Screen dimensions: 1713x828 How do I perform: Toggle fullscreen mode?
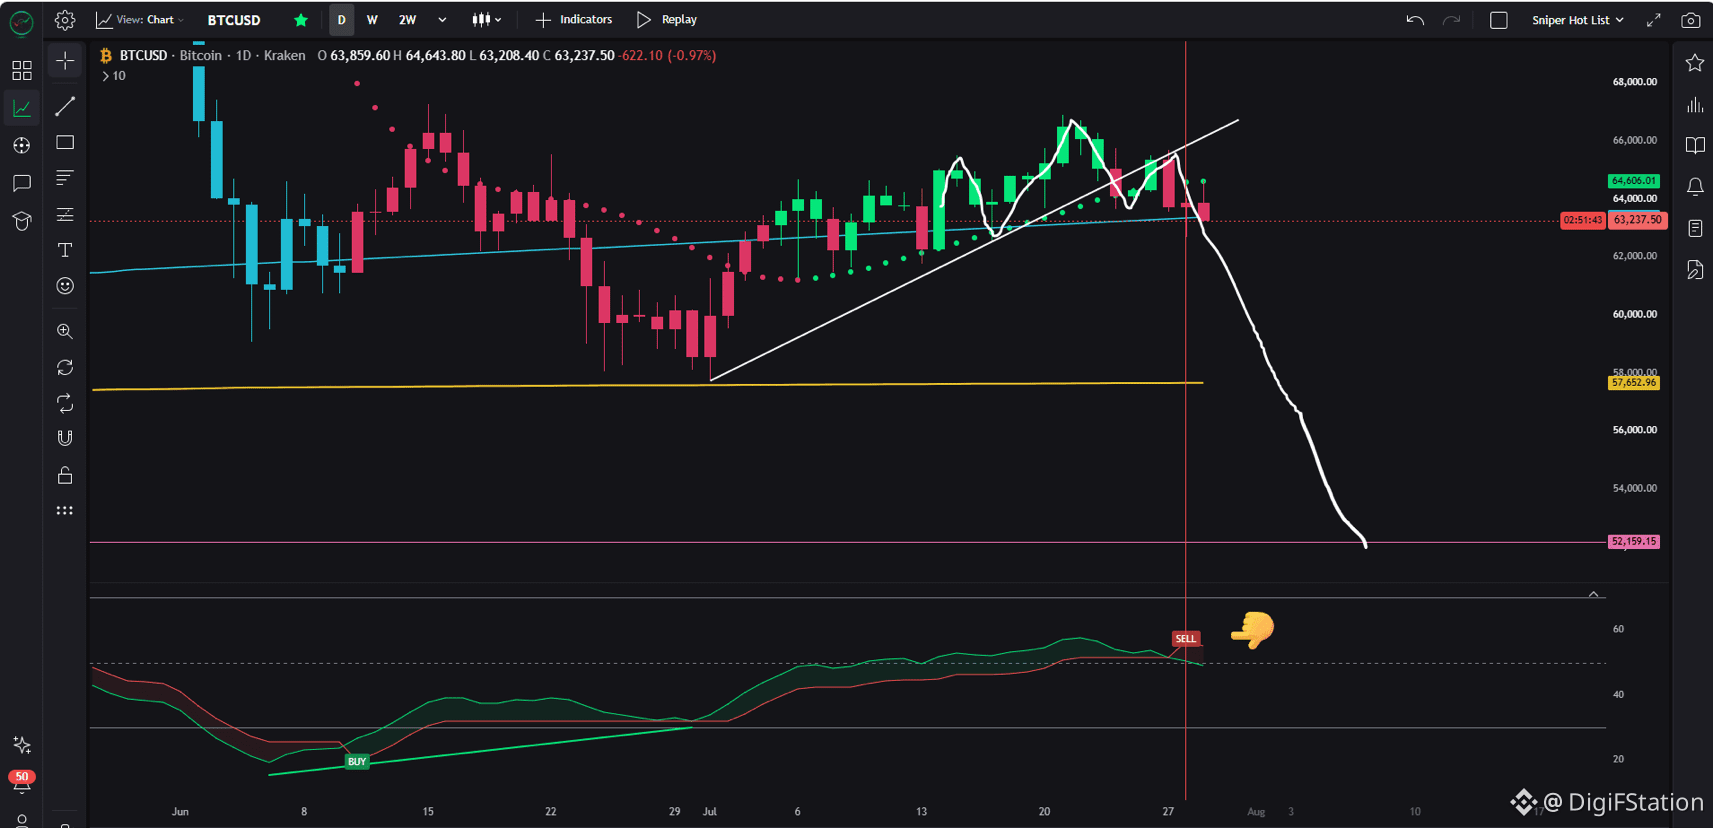(x=1654, y=20)
